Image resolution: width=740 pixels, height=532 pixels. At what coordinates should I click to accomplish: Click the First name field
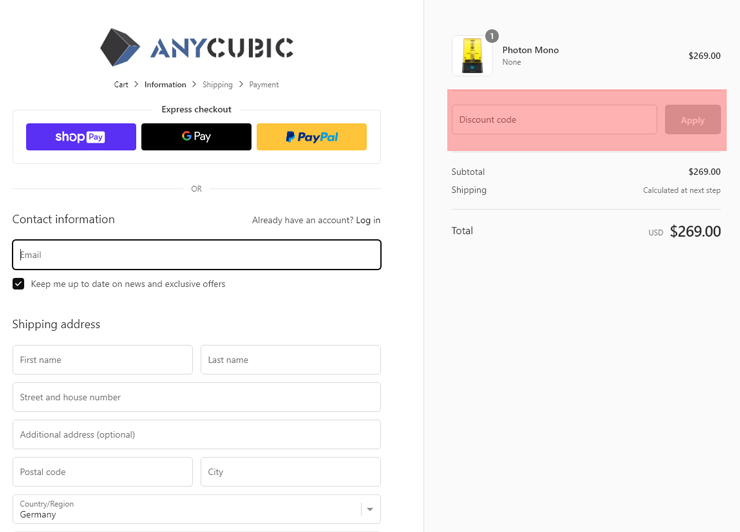[x=102, y=360]
